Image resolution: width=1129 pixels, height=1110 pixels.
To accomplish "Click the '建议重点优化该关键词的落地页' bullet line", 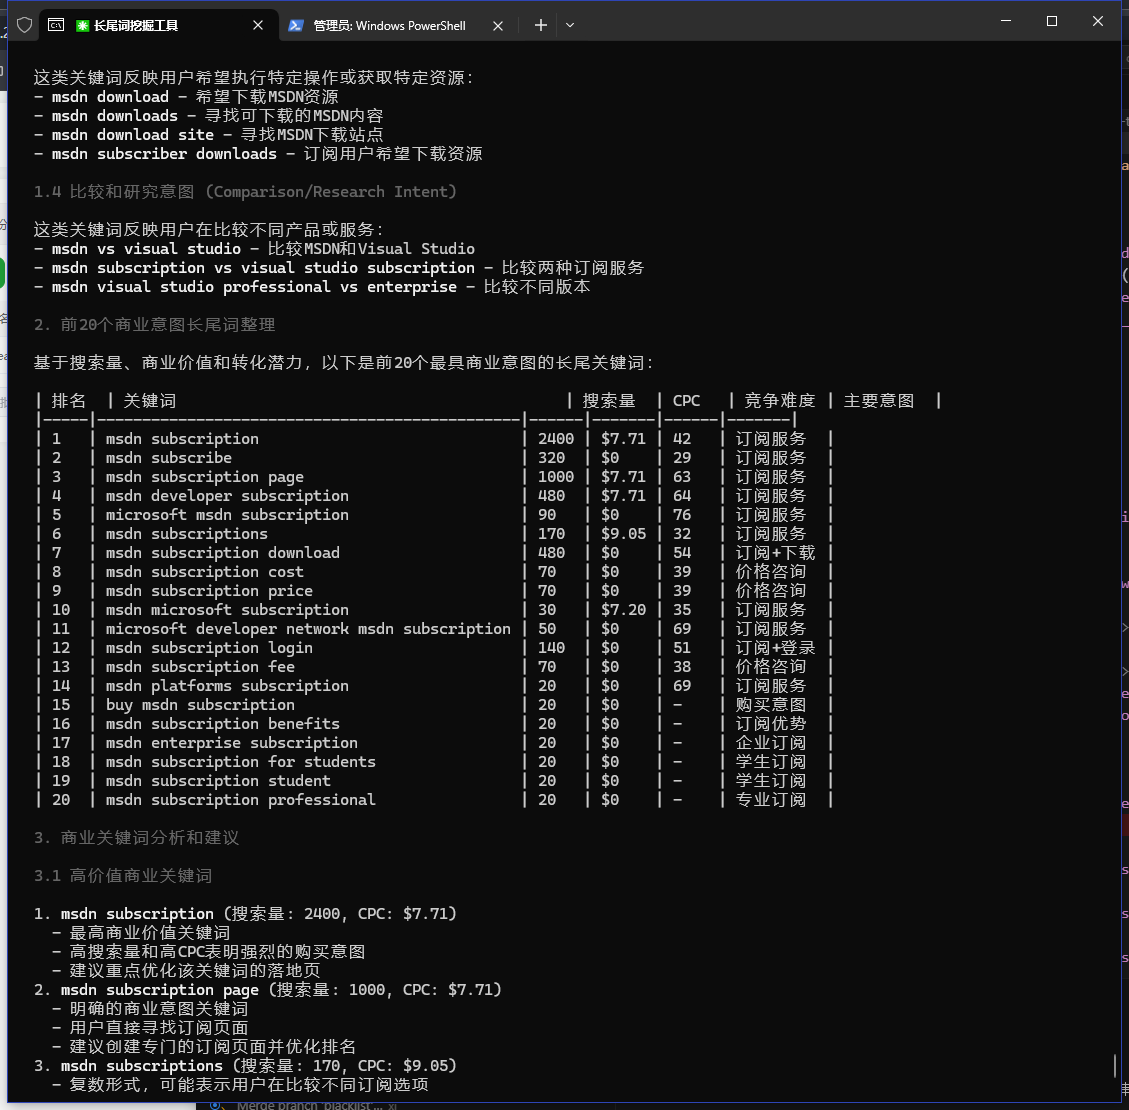I will 186,971.
